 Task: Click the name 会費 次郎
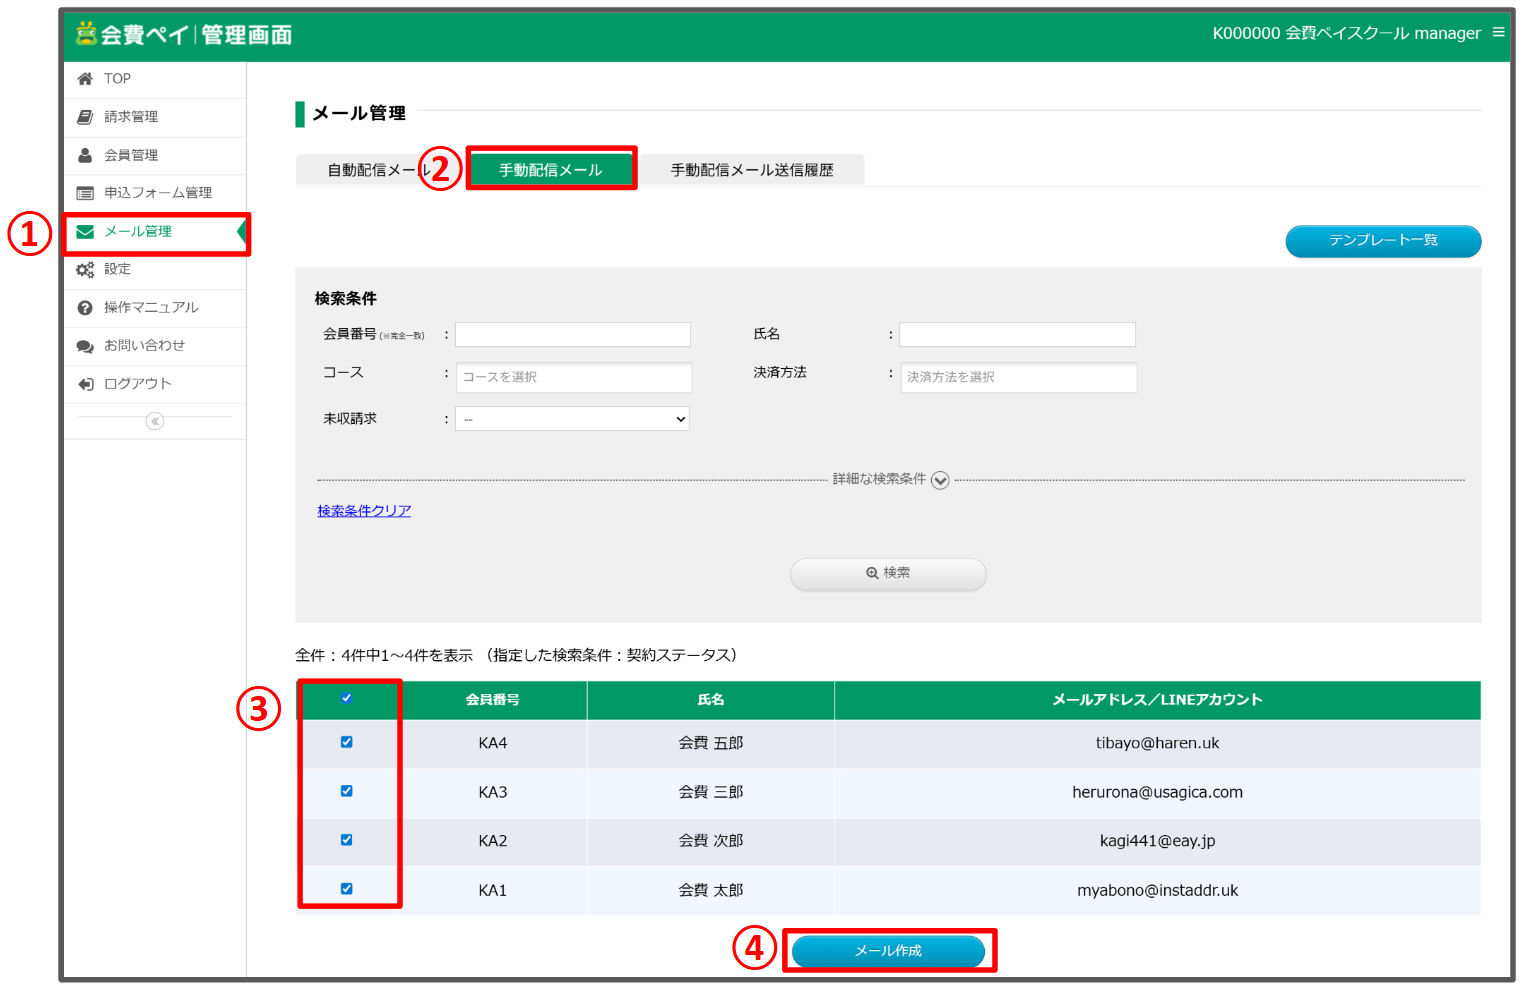coord(711,841)
